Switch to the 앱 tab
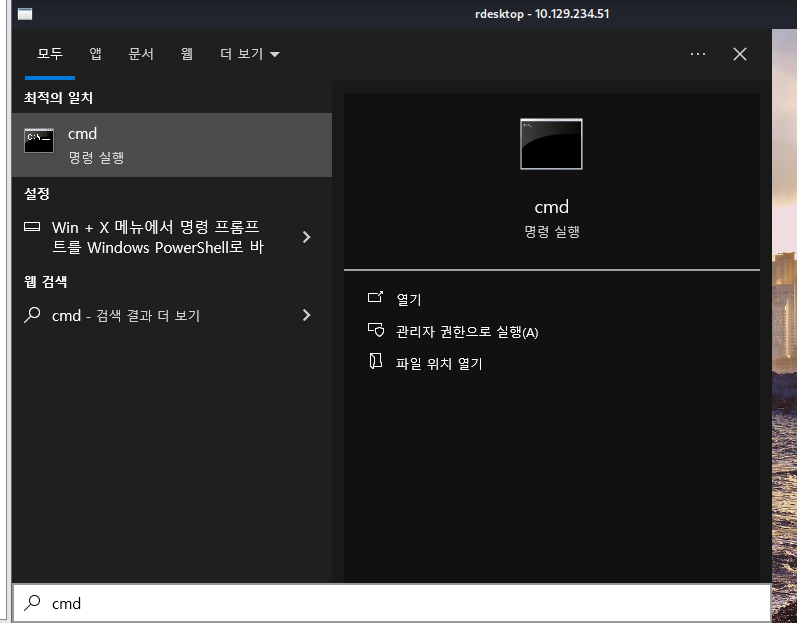797x623 pixels. tap(96, 54)
